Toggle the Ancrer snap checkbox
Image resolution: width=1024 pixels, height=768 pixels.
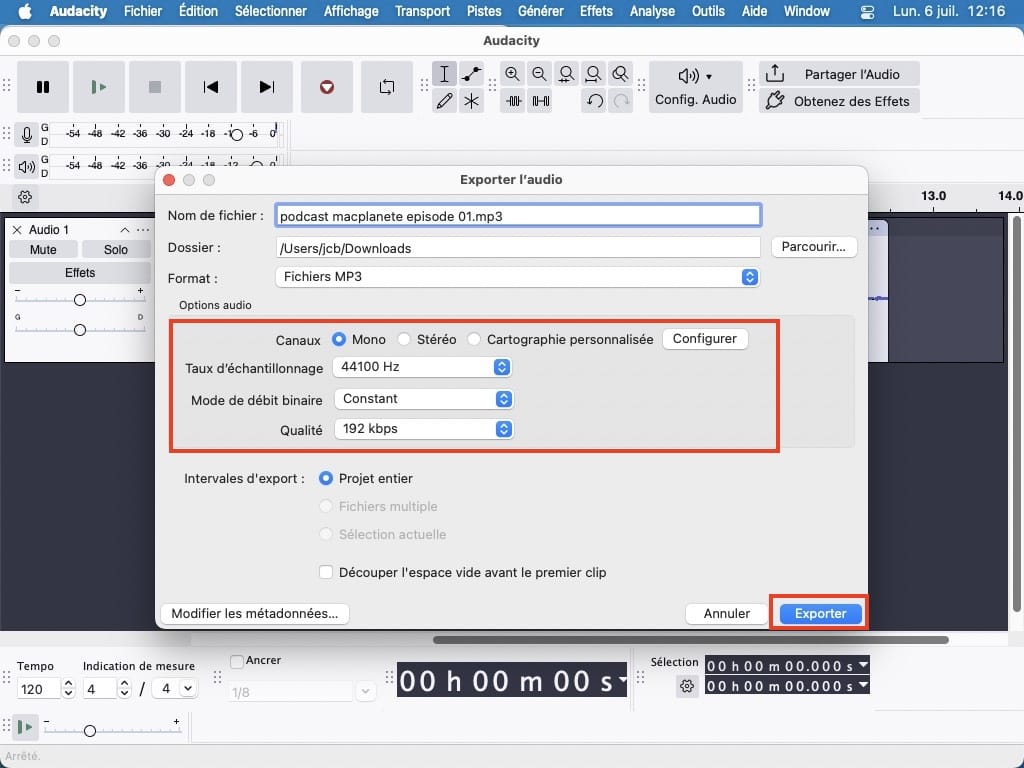coord(237,661)
